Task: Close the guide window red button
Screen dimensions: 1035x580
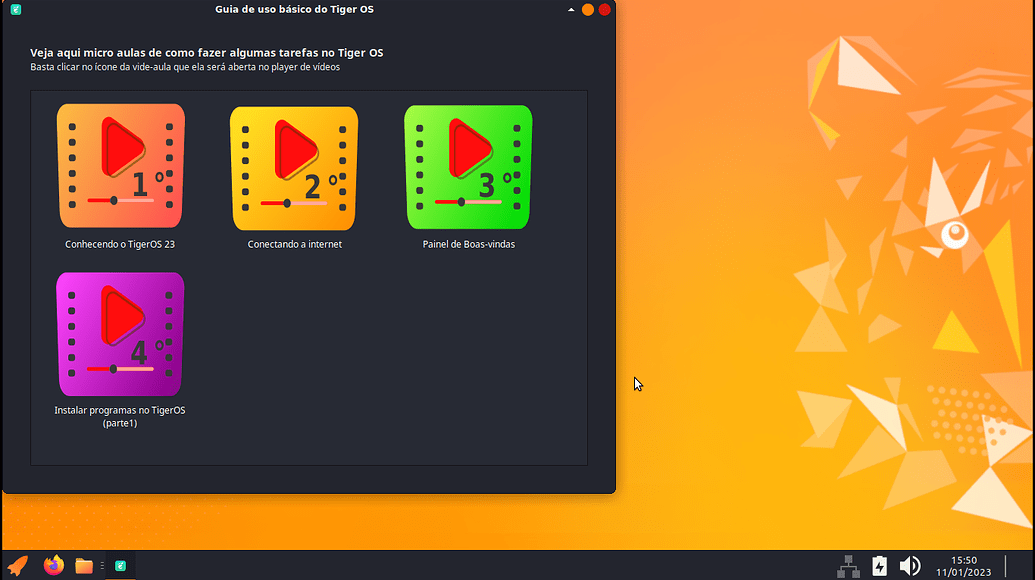Action: [605, 10]
